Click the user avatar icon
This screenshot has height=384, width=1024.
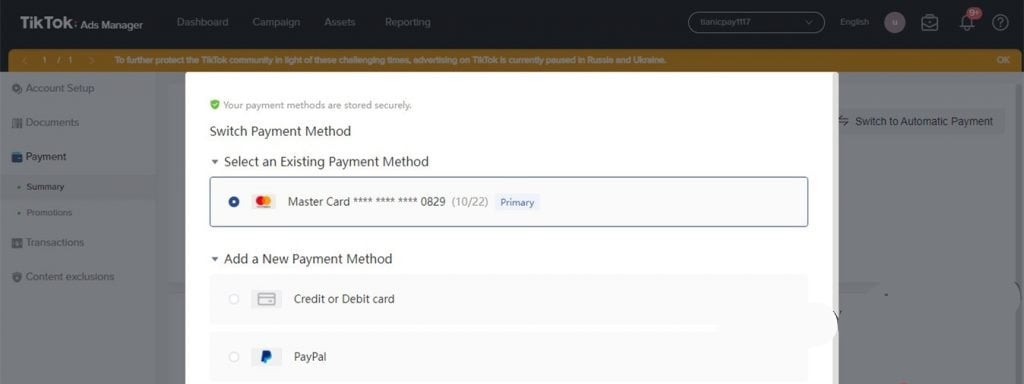(895, 22)
